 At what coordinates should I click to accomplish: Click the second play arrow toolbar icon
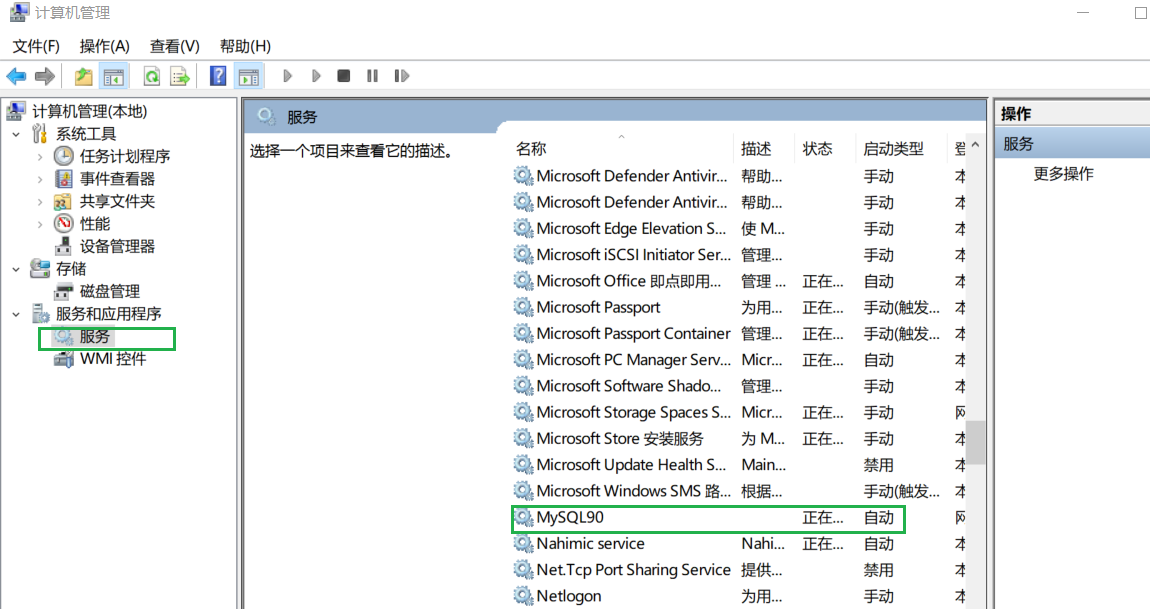[316, 76]
